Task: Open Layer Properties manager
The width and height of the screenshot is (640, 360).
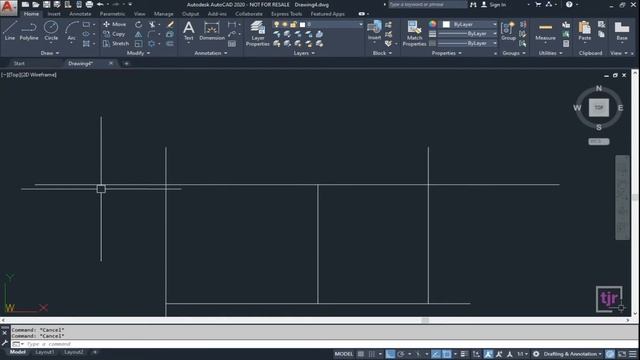Action: [x=258, y=33]
